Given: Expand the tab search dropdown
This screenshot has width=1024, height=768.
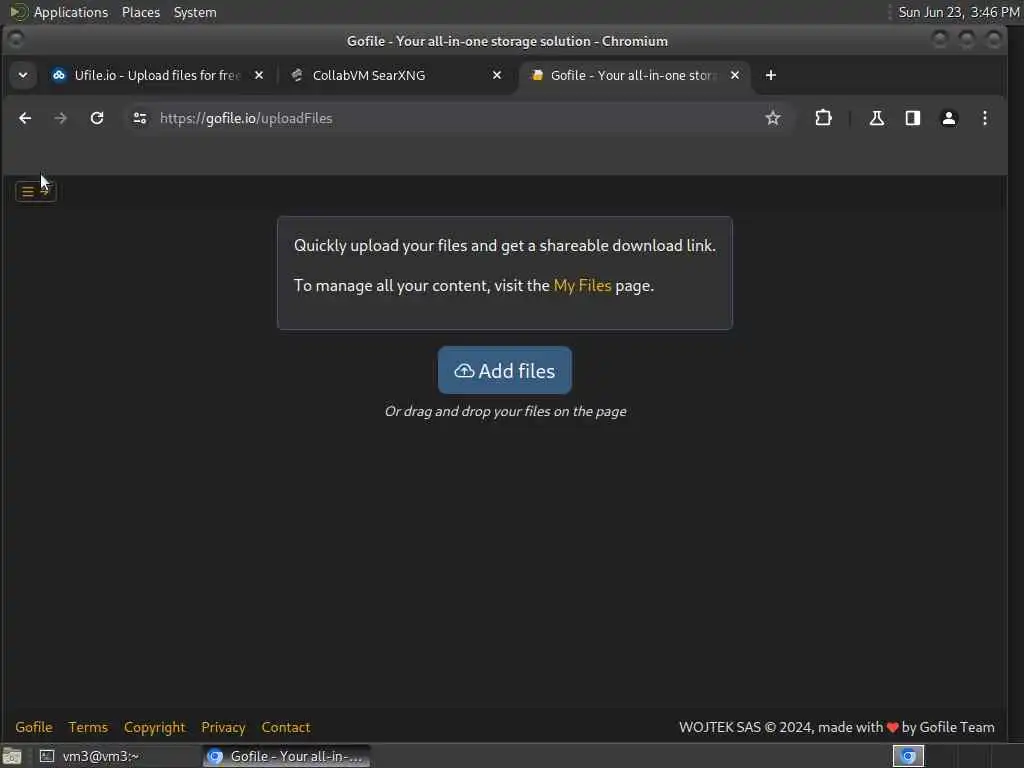Looking at the screenshot, I should pos(23,75).
